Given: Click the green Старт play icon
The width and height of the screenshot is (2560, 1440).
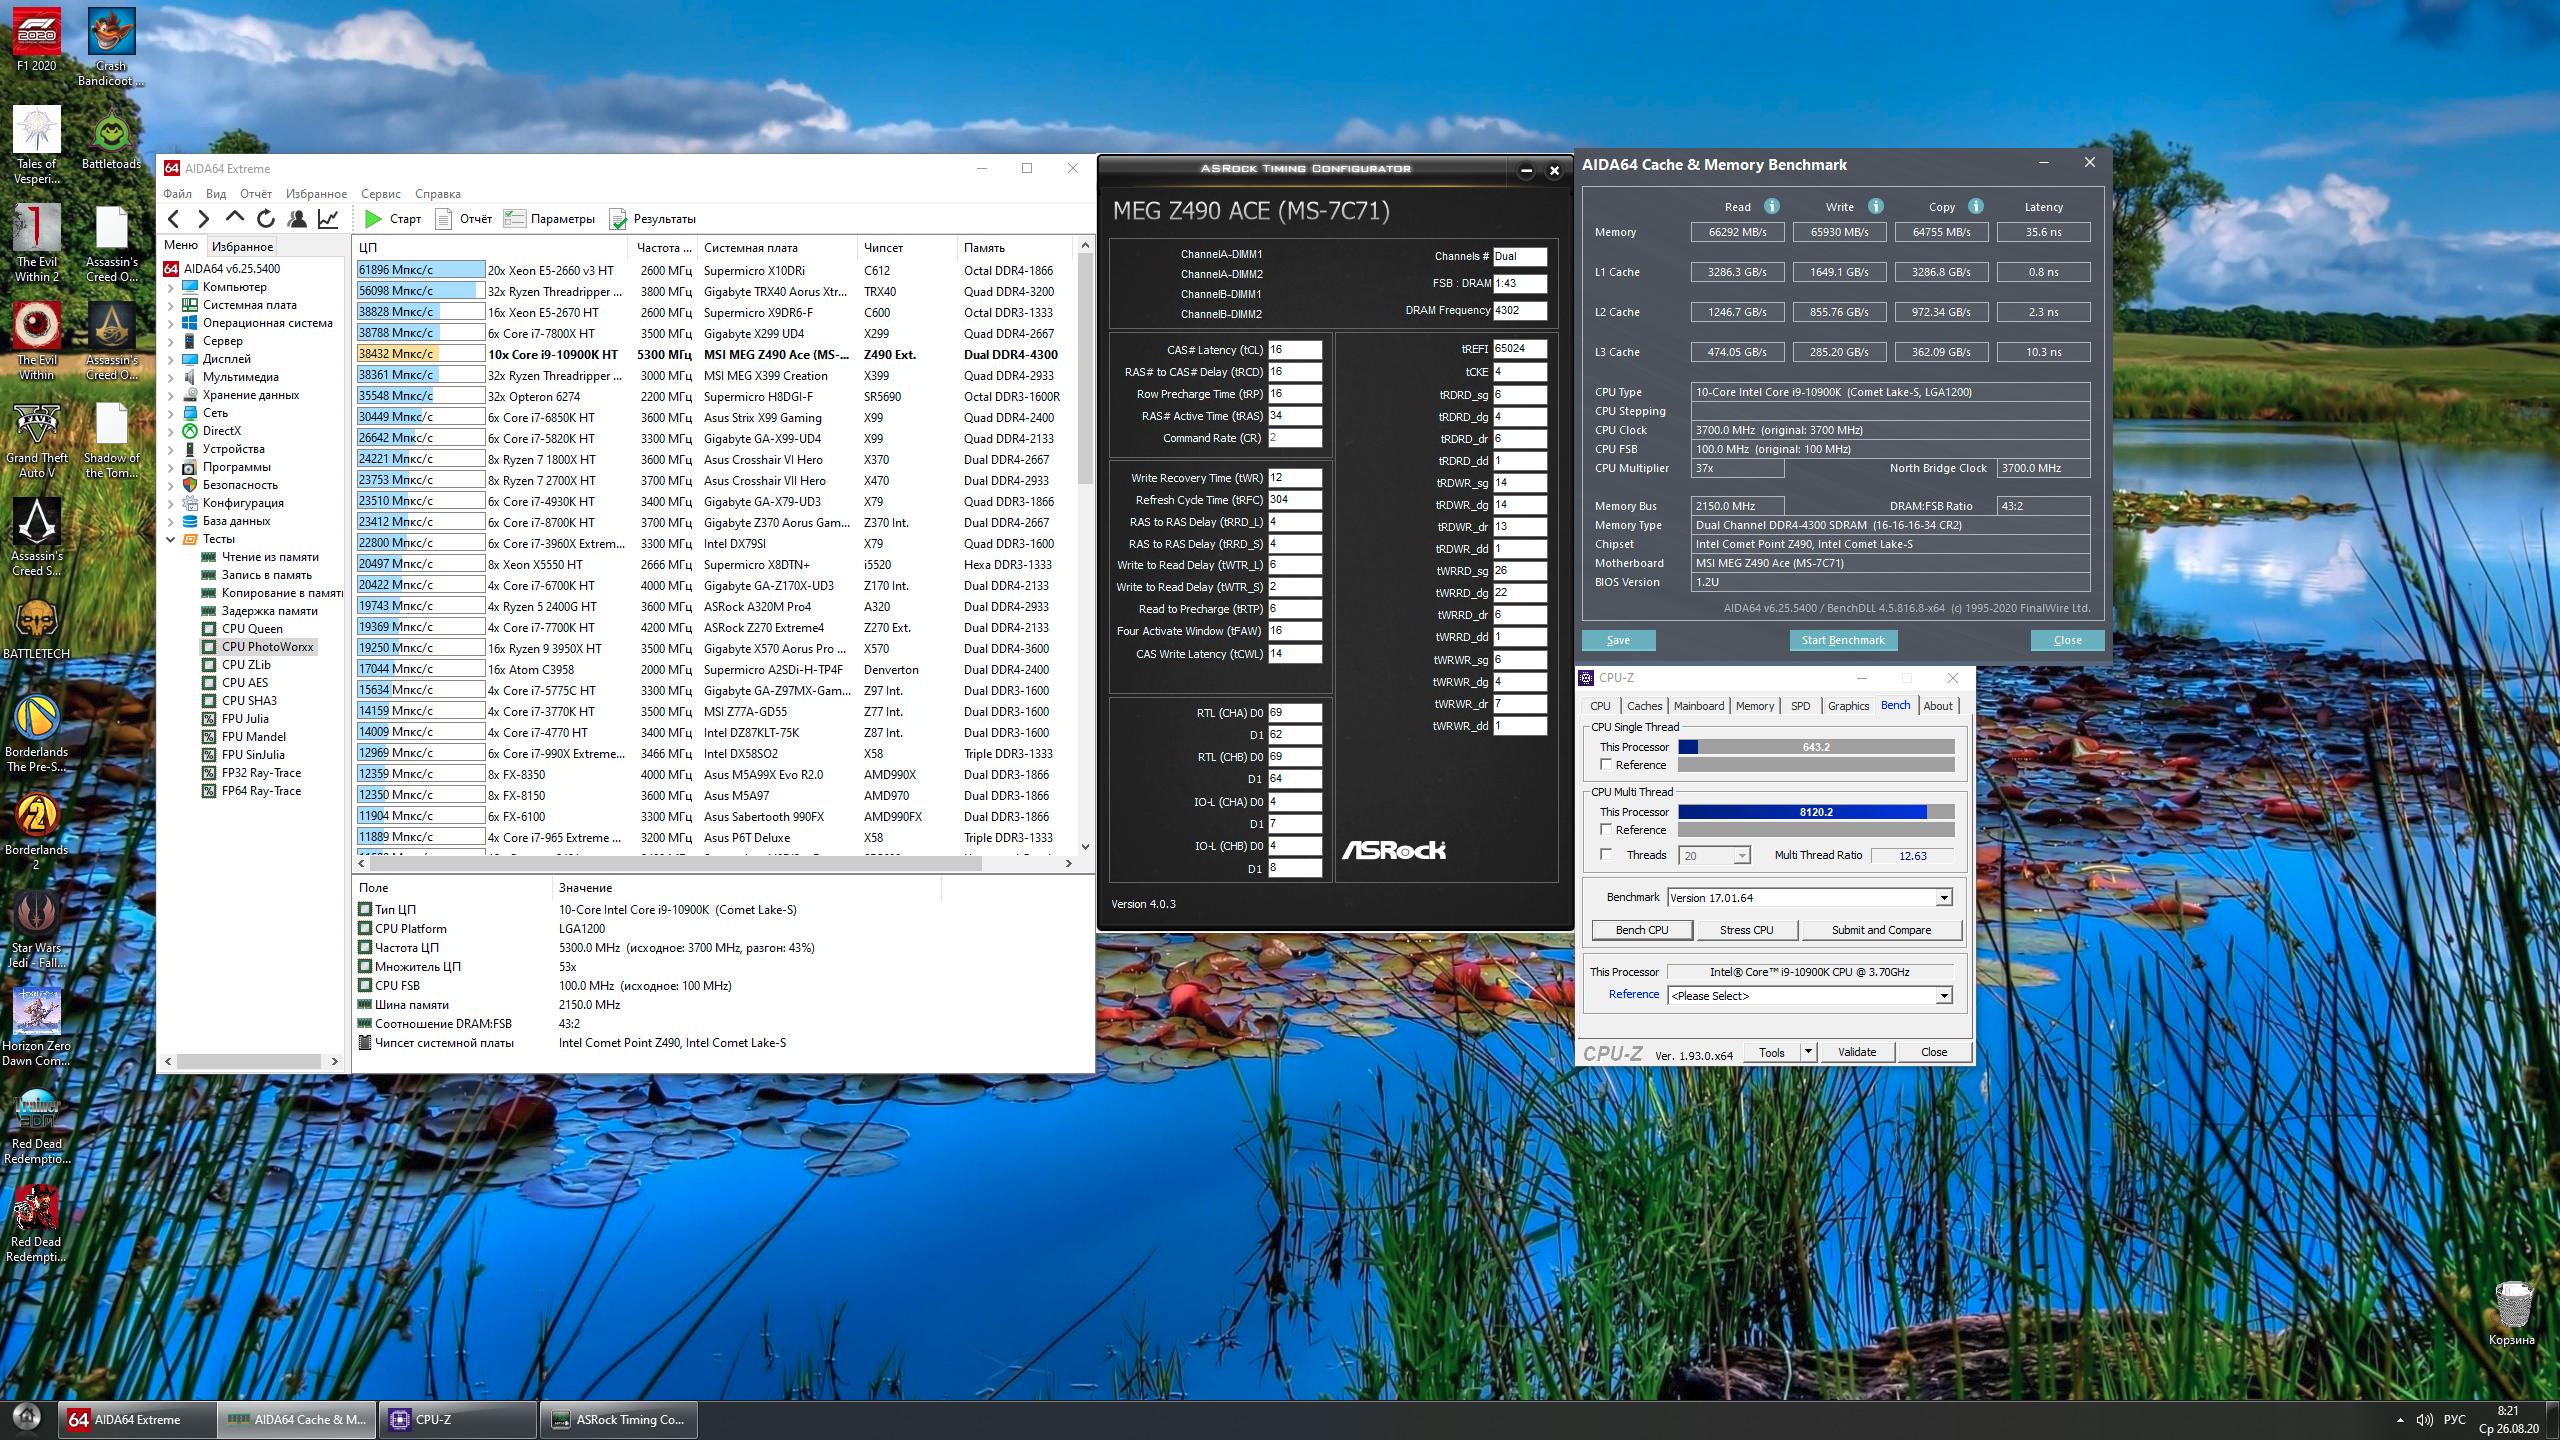Looking at the screenshot, I should (373, 219).
